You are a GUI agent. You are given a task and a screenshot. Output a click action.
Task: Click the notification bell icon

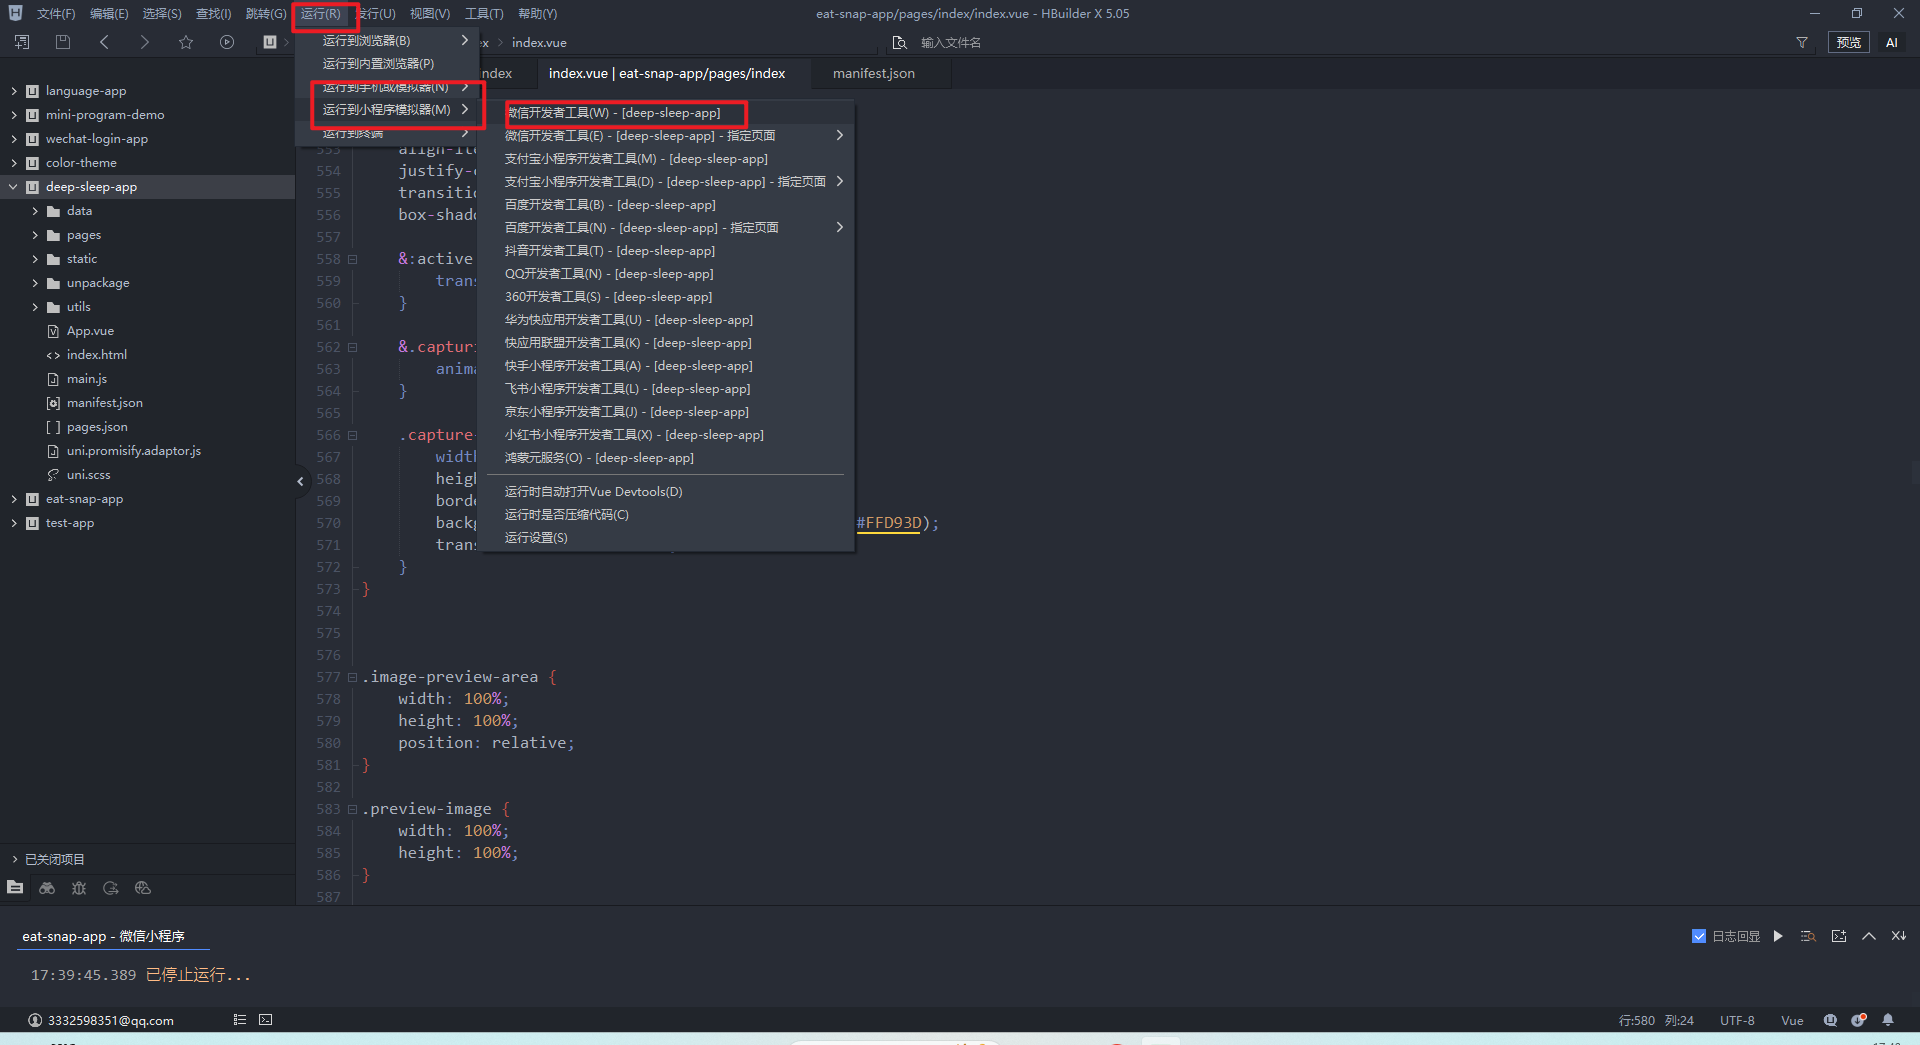click(x=1888, y=1020)
